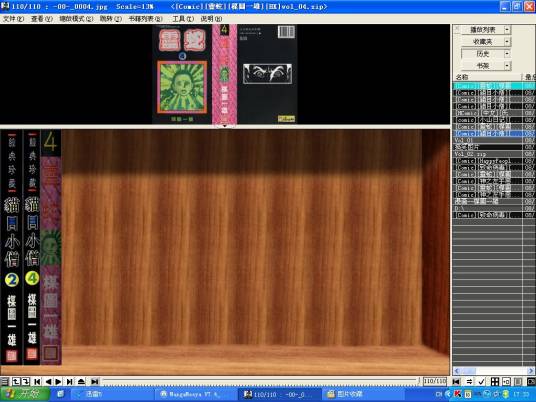Viewport: 536px width, 402px height.
Task: Select the Vol_02.zip list entry
Action: point(494,154)
